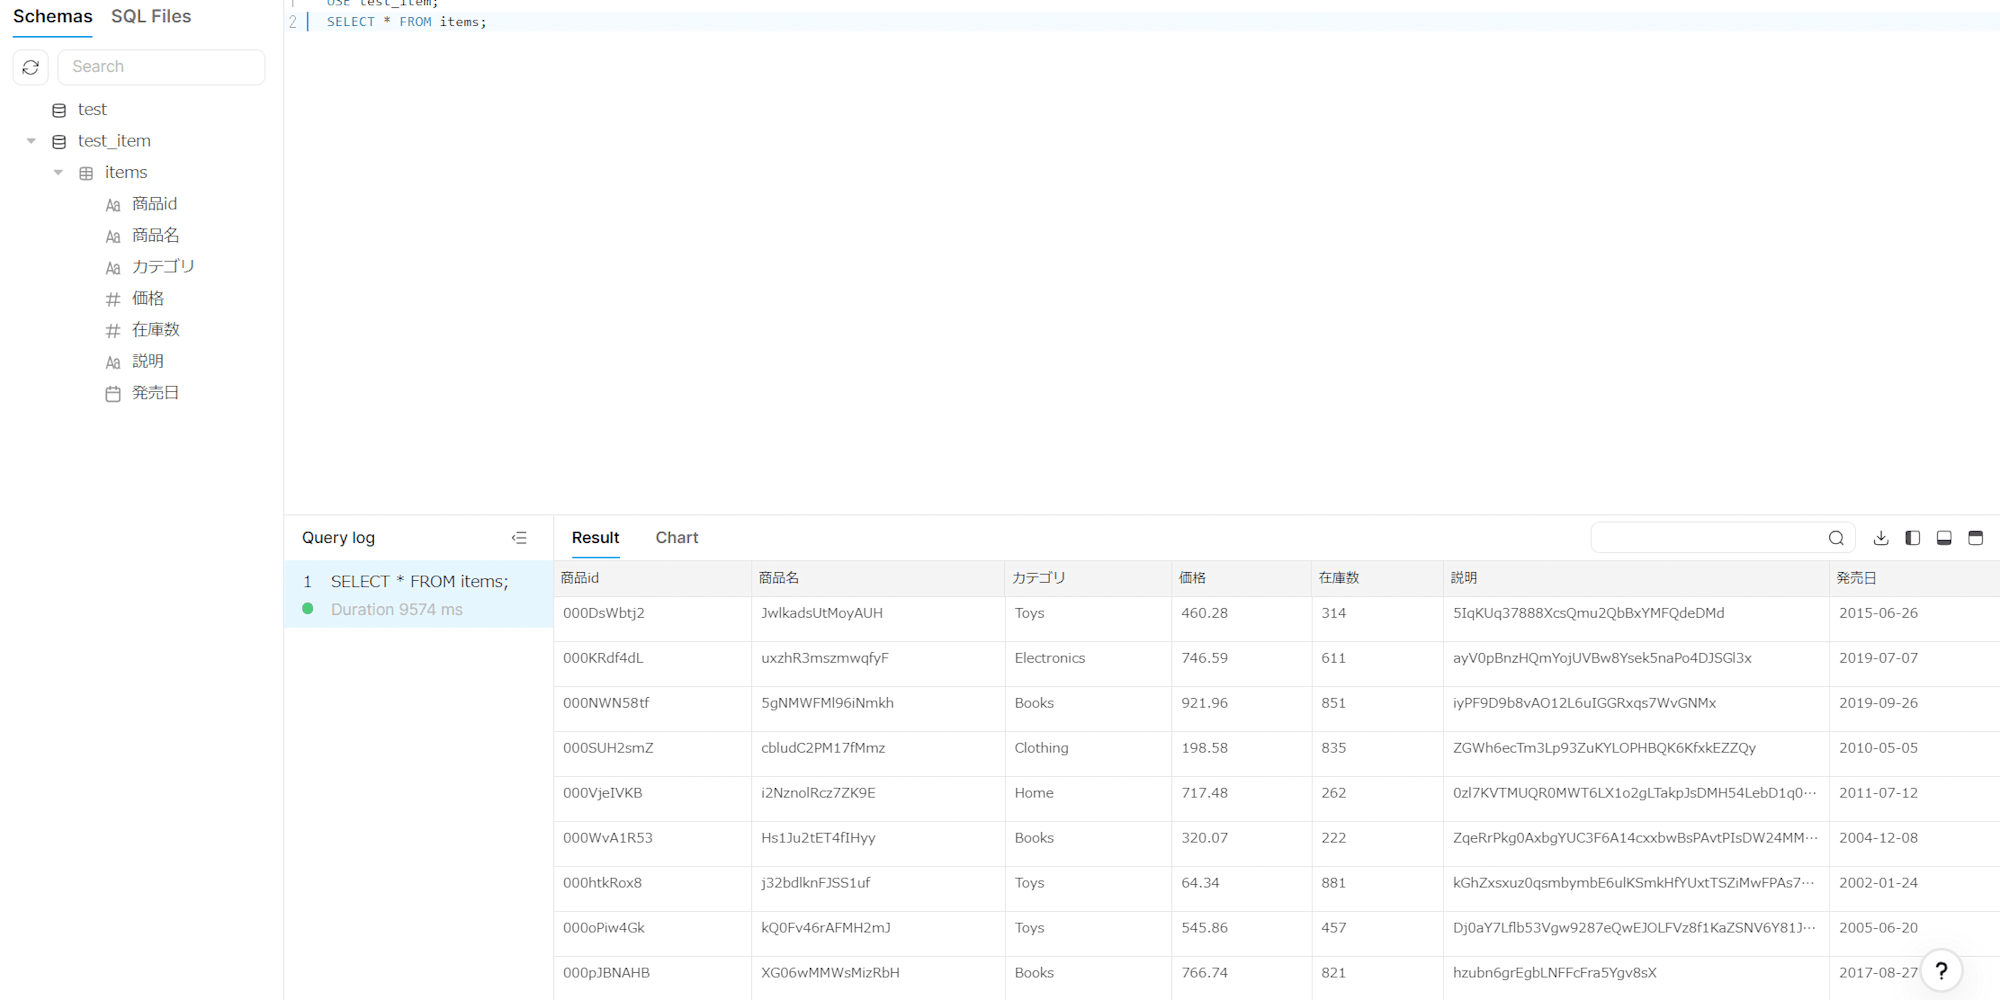Open the help question mark button
Viewport: 2000px width, 1000px height.
point(1941,970)
